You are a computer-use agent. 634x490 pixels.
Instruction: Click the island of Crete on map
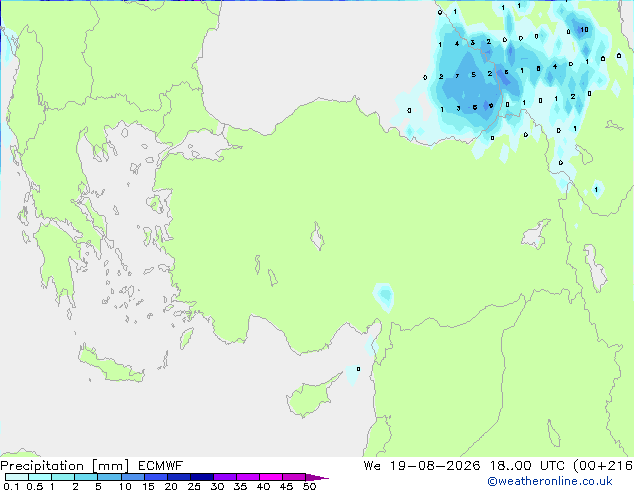pyautogui.click(x=110, y=366)
